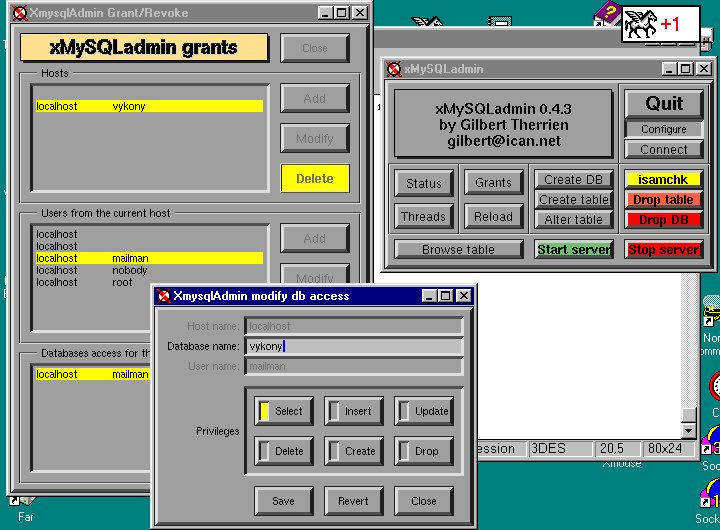Click the Revert button
Viewport: 720px width, 530px height.
click(x=354, y=501)
